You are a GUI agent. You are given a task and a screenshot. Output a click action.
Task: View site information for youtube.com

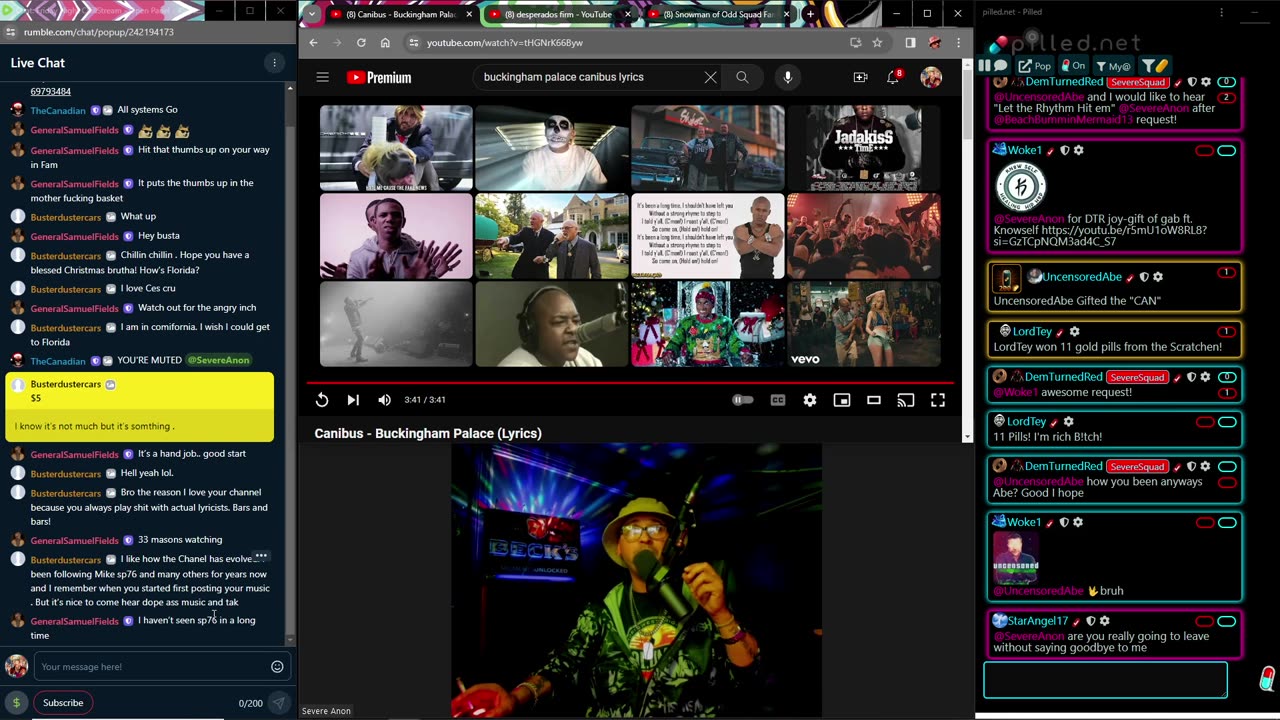413,43
